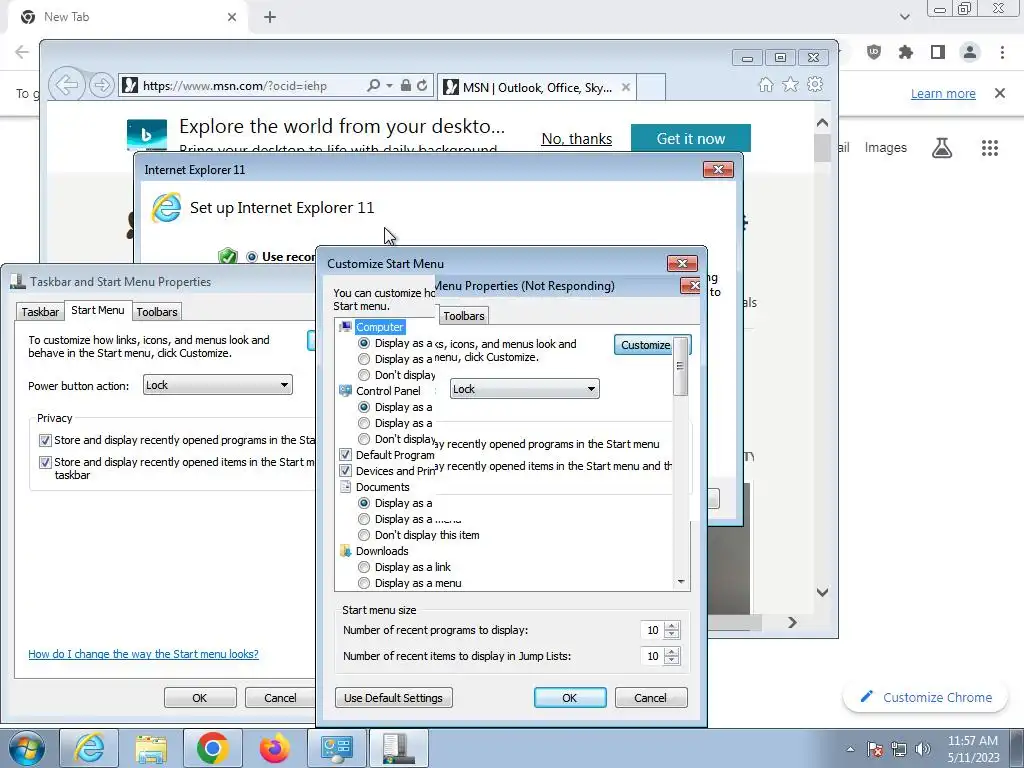Viewport: 1024px width, 768px height.
Task: Select the Chrome New Tab tab
Action: (129, 17)
